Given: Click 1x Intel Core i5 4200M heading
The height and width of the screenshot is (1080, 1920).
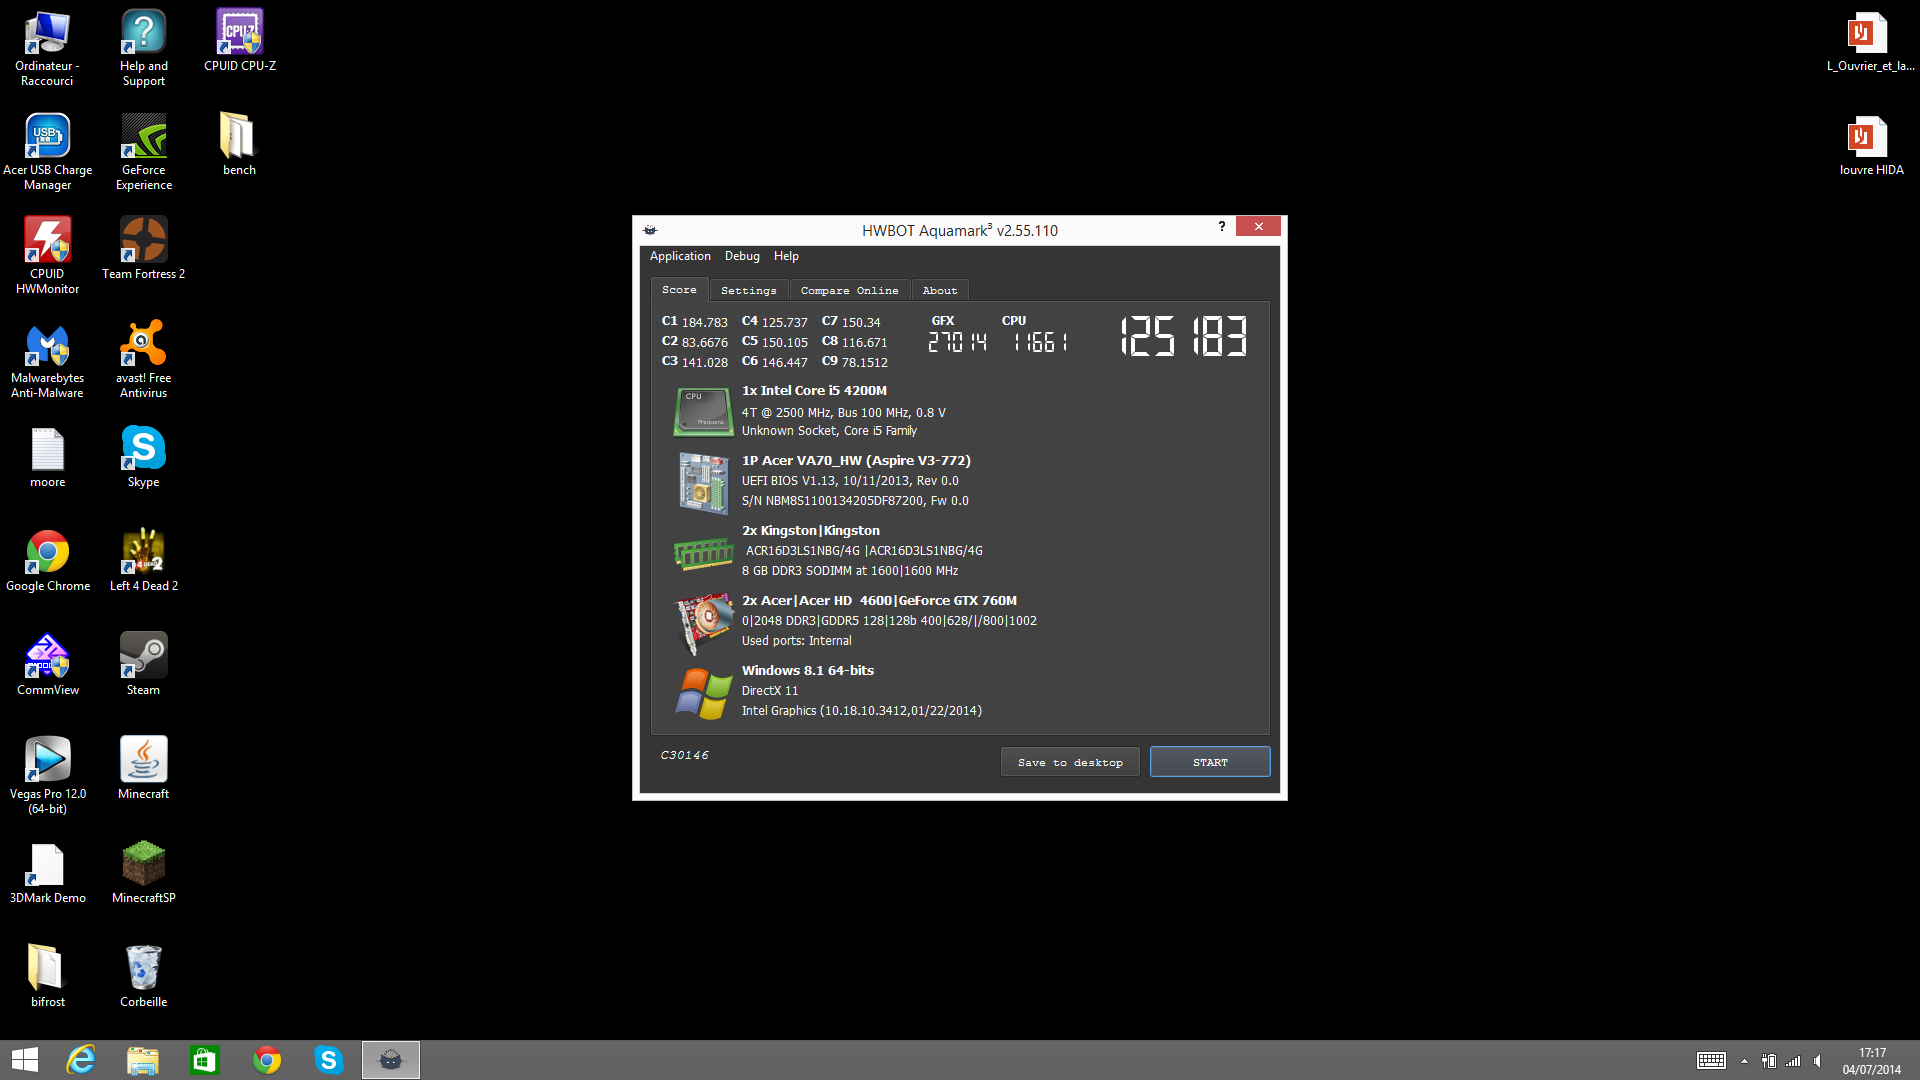Looking at the screenshot, I should (x=814, y=391).
